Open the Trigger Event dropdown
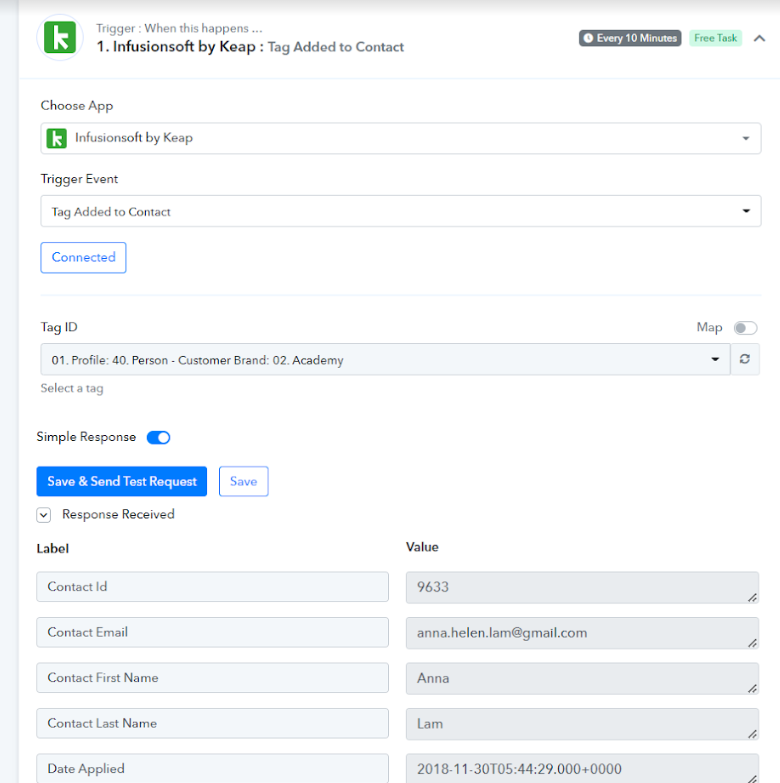Image resolution: width=780 pixels, height=783 pixels. pyautogui.click(x=400, y=211)
